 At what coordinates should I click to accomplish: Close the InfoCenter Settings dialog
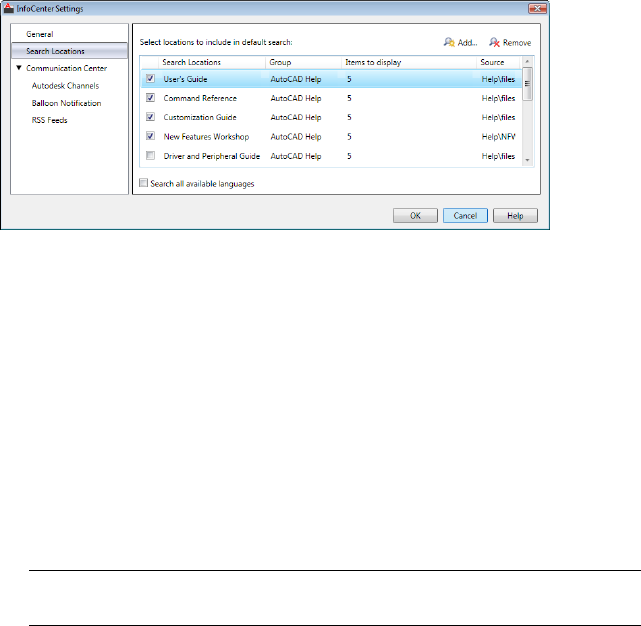coord(538,8)
